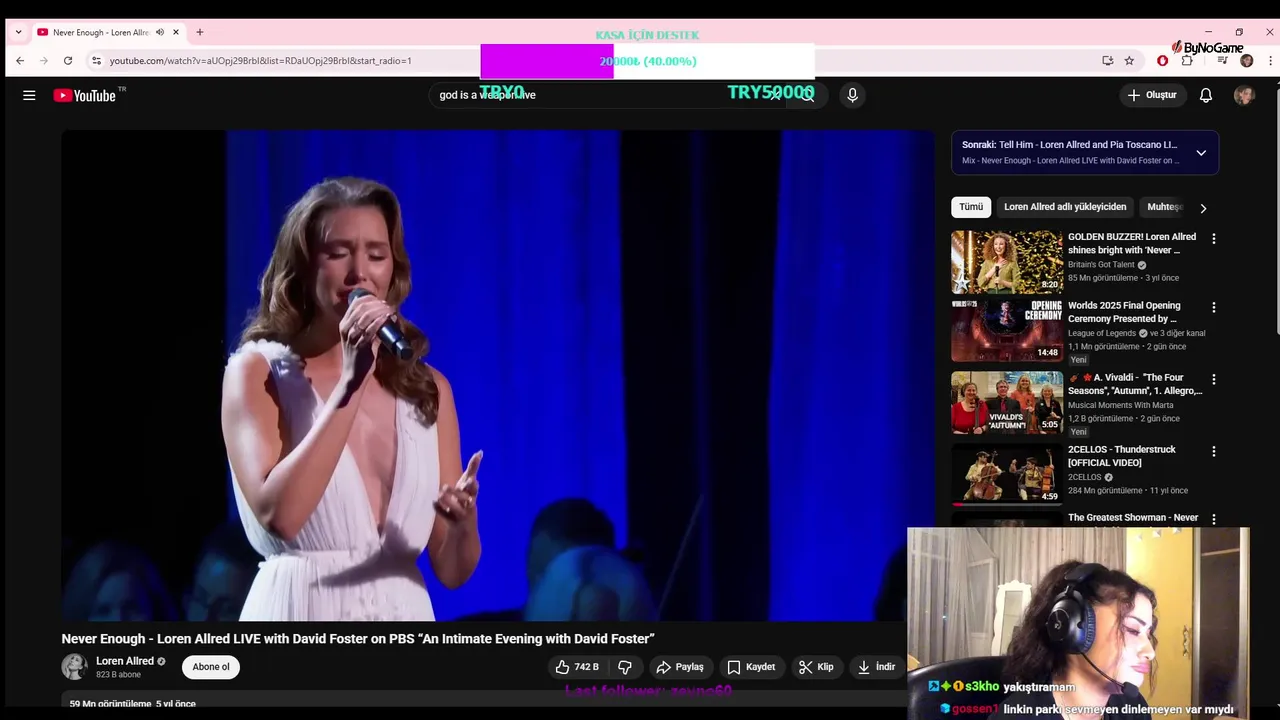Open the red adblock extension icon
The height and width of the screenshot is (720, 1280).
pyautogui.click(x=1162, y=61)
